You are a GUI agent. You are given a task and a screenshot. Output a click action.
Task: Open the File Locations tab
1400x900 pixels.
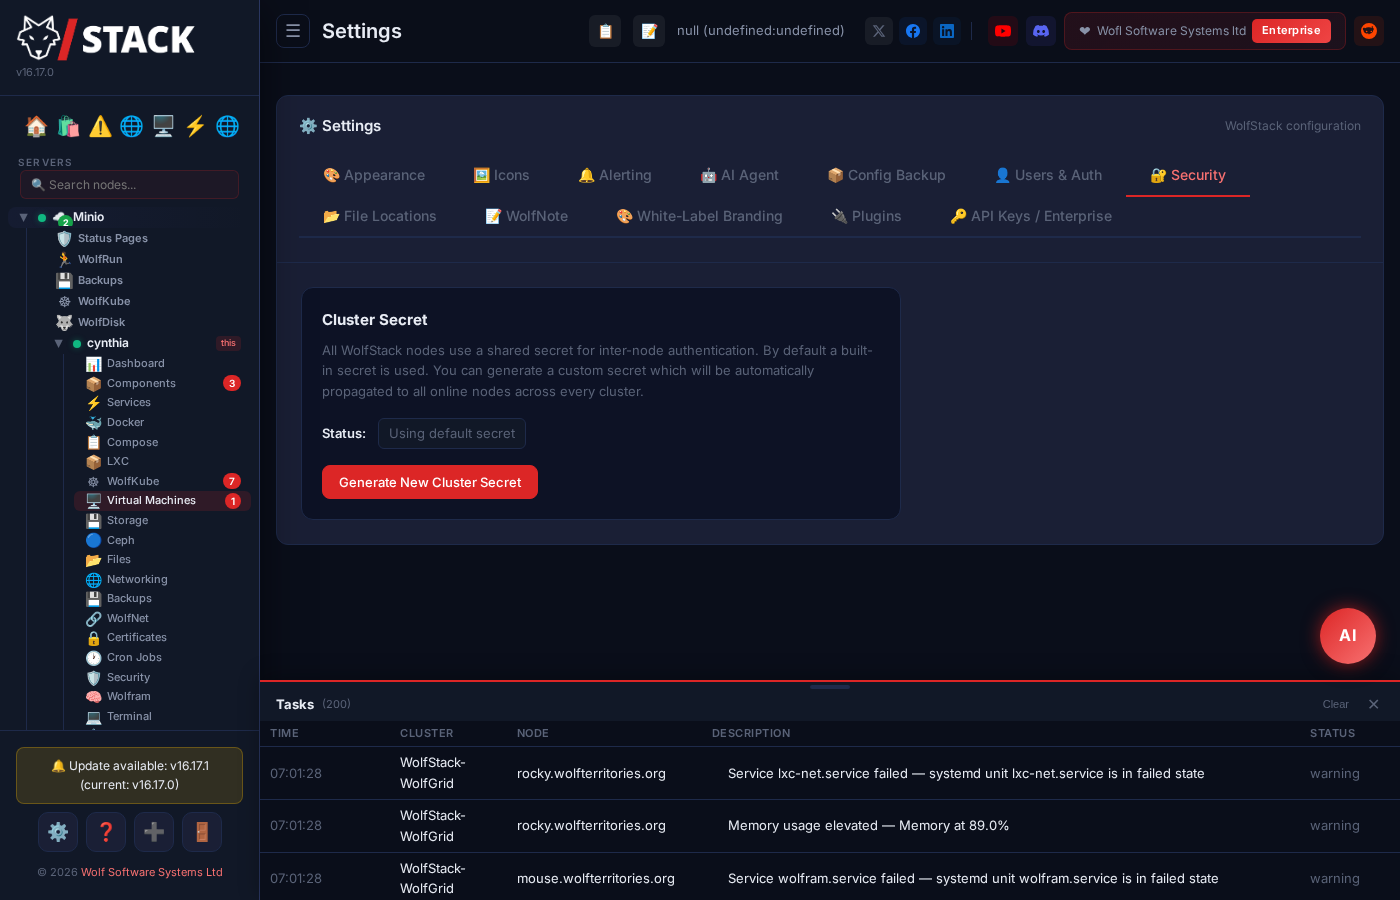pos(380,216)
